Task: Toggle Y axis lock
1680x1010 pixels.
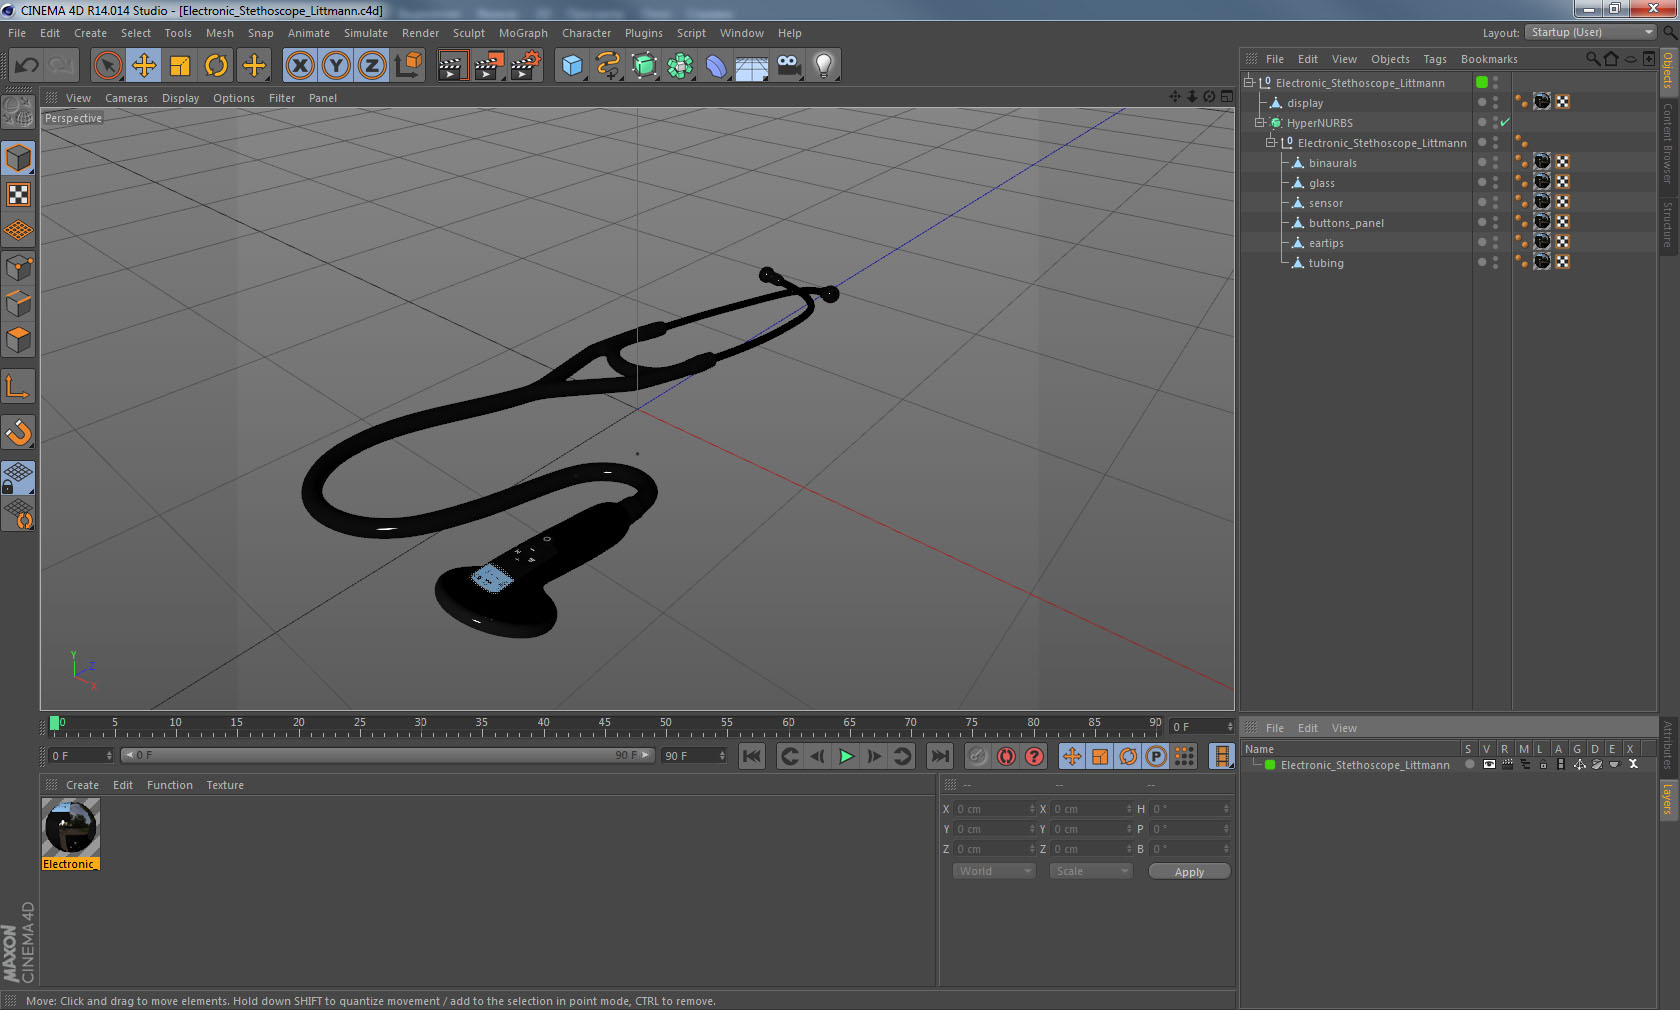Action: [336, 66]
